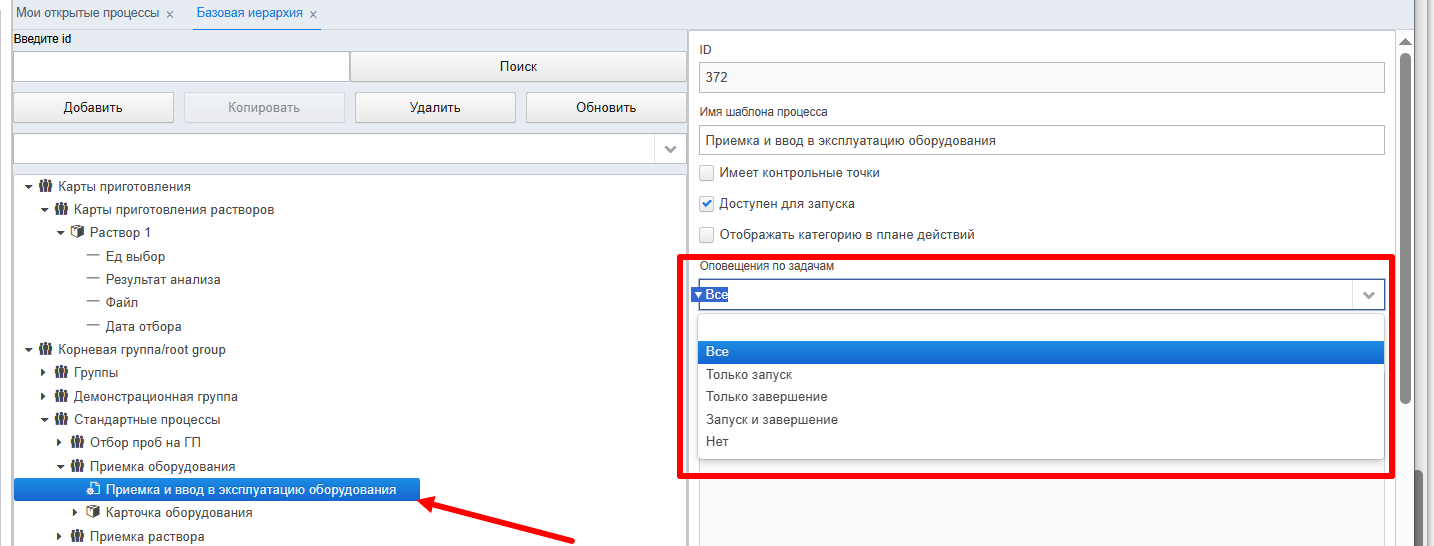Enable the Имеет контрольные точки checkbox
Screen dimensions: 1434x546
(x=707, y=172)
